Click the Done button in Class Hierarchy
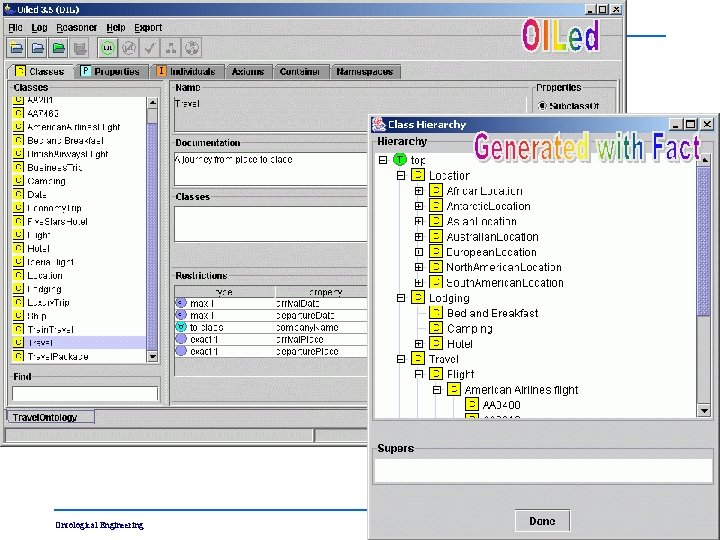The width and height of the screenshot is (720, 540). (x=542, y=521)
